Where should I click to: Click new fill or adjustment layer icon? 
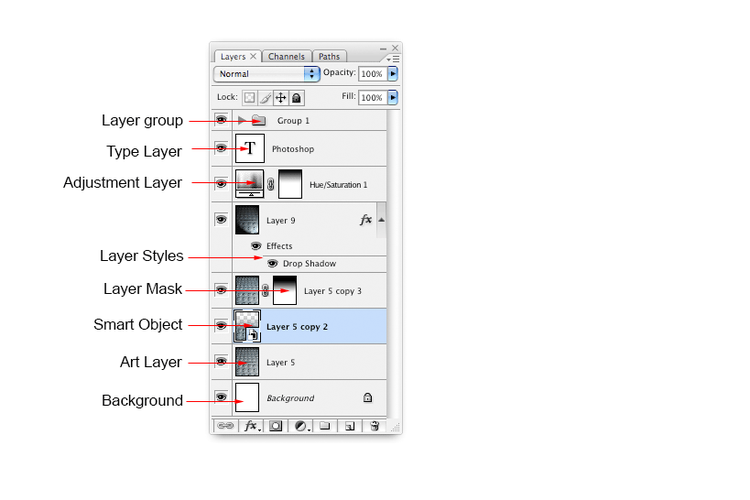tap(300, 425)
